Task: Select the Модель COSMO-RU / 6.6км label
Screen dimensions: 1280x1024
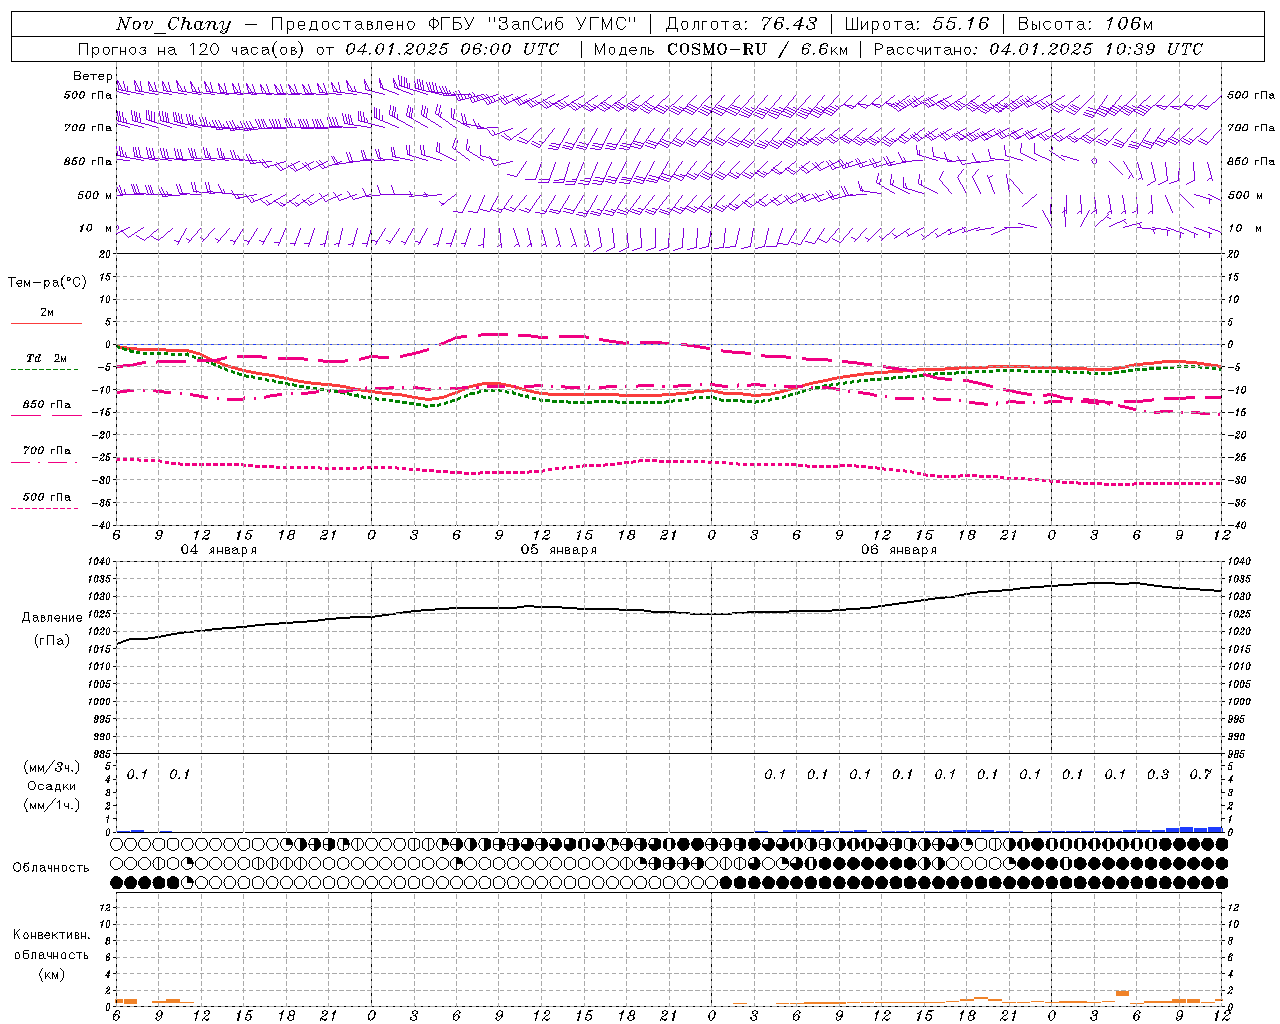Action: tap(720, 49)
